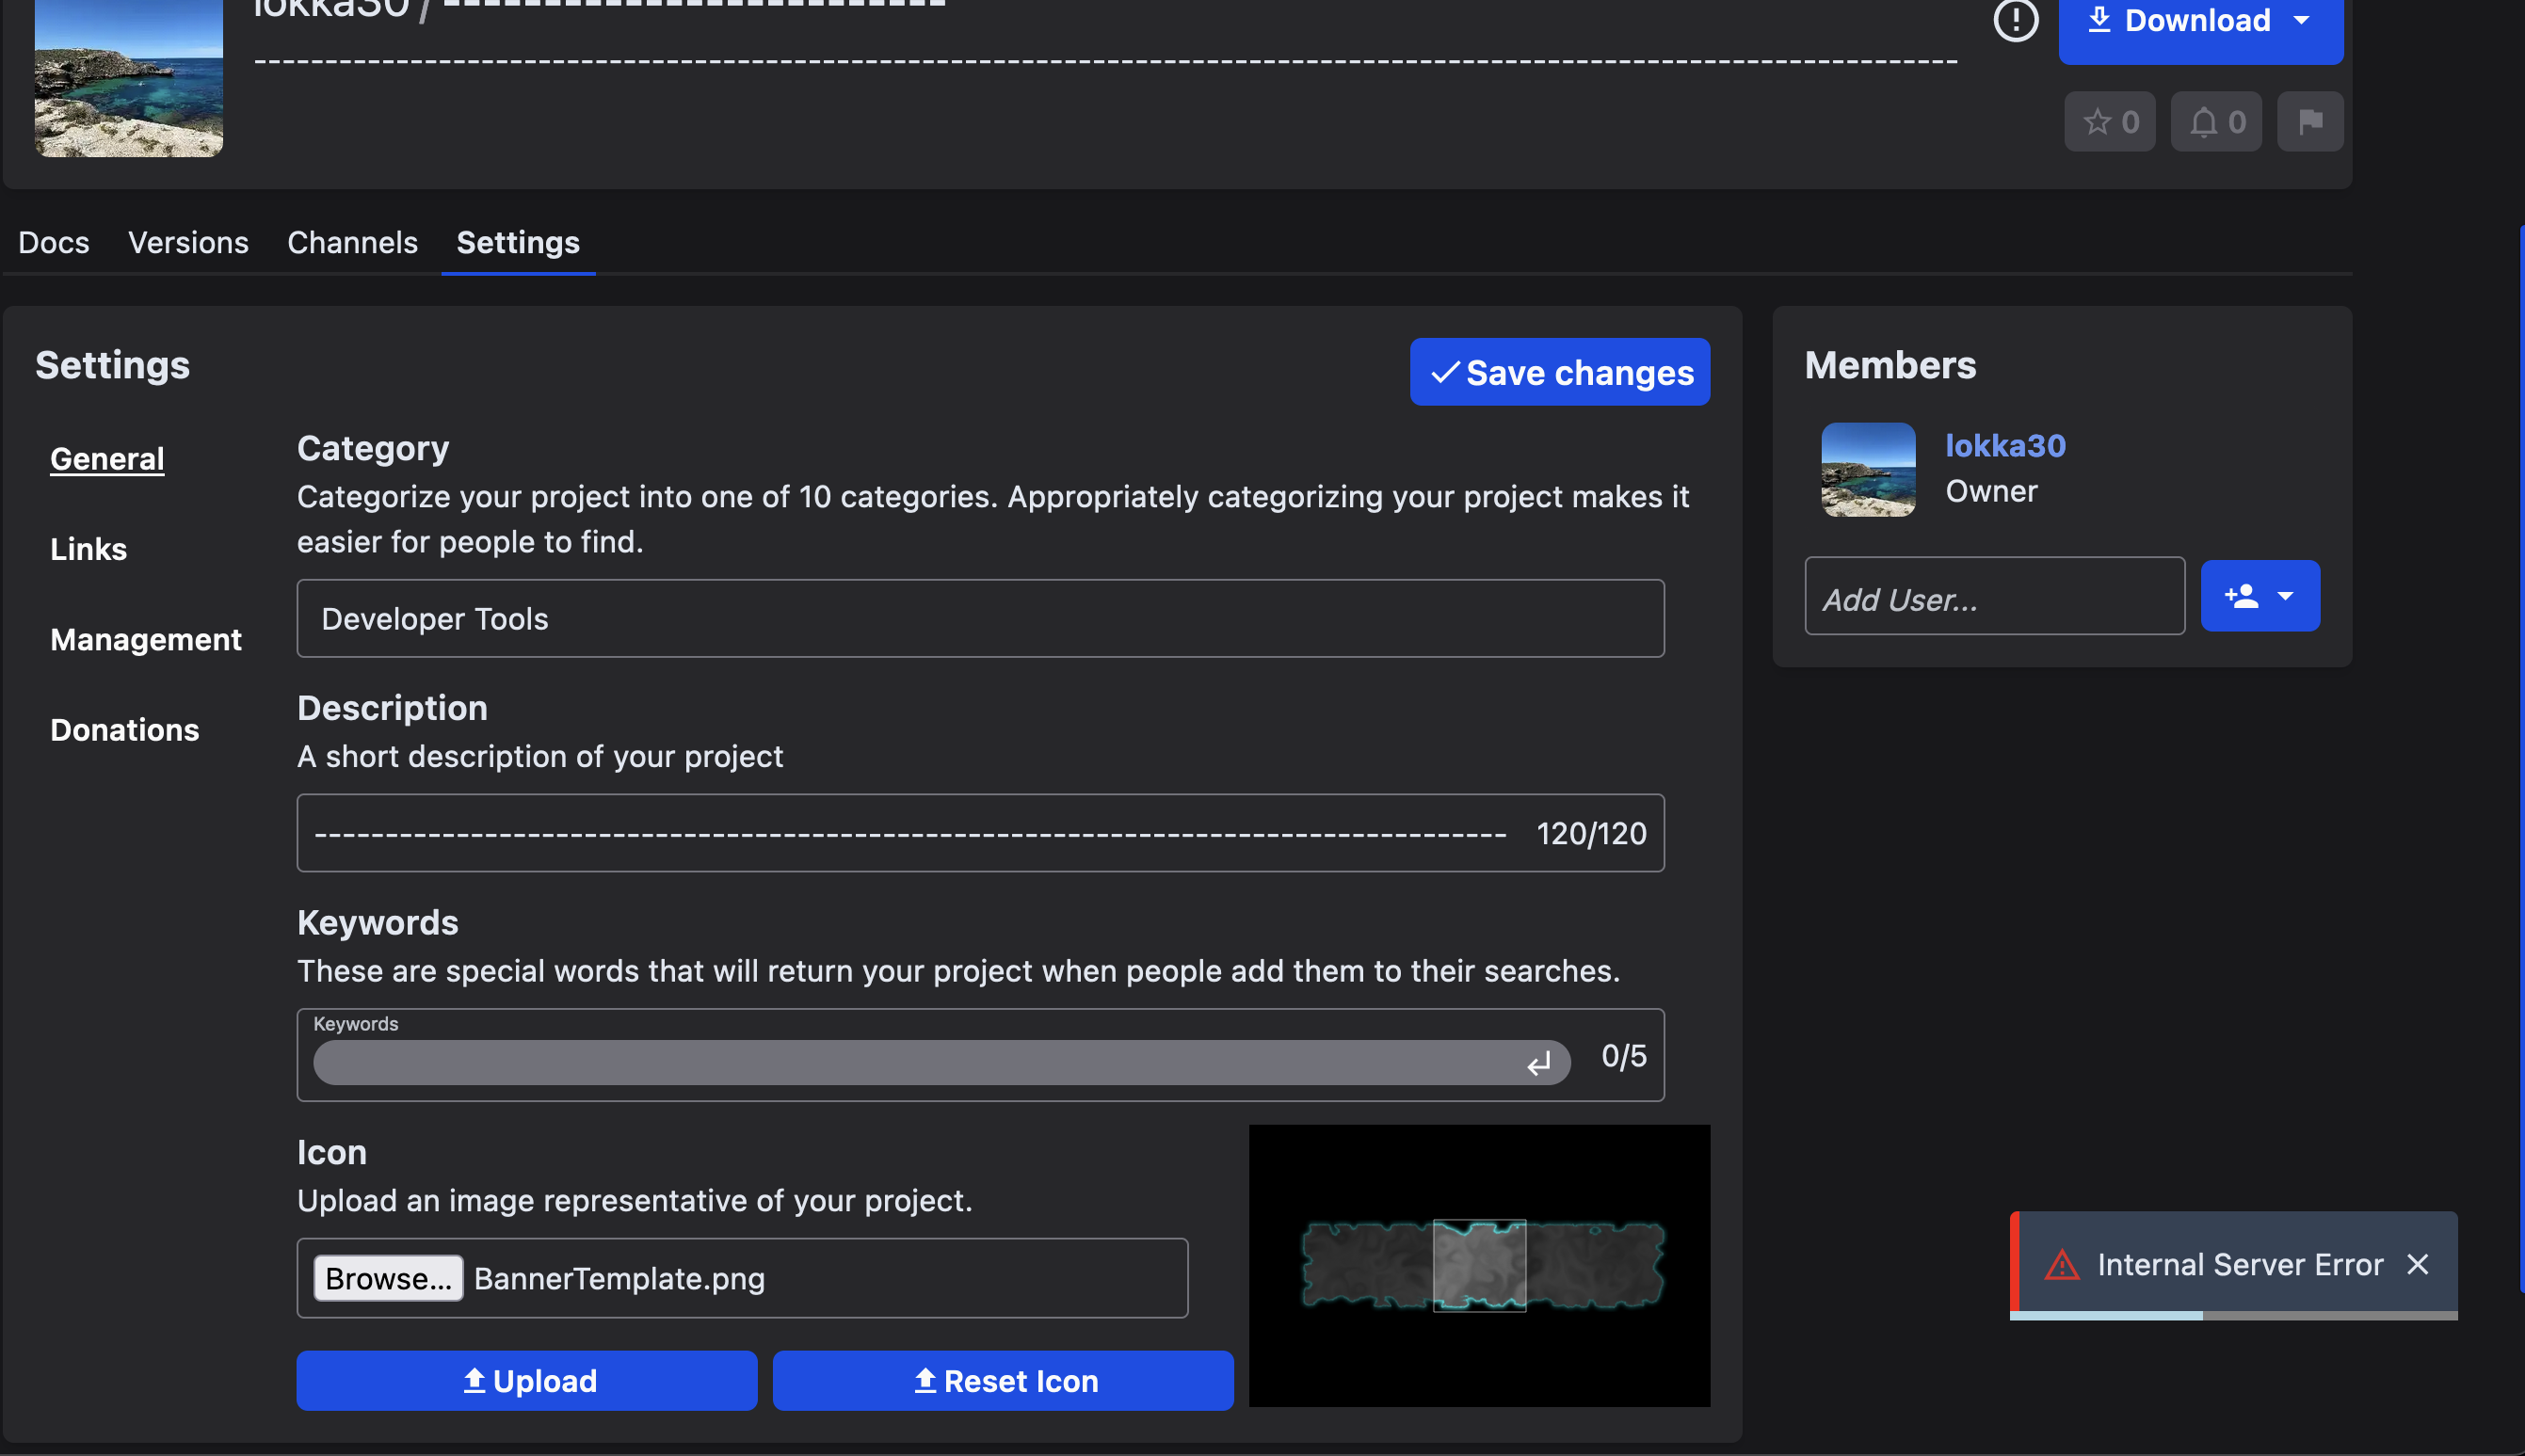Image resolution: width=2525 pixels, height=1456 pixels.
Task: Open the lokka30 member profile link
Action: click(2005, 445)
